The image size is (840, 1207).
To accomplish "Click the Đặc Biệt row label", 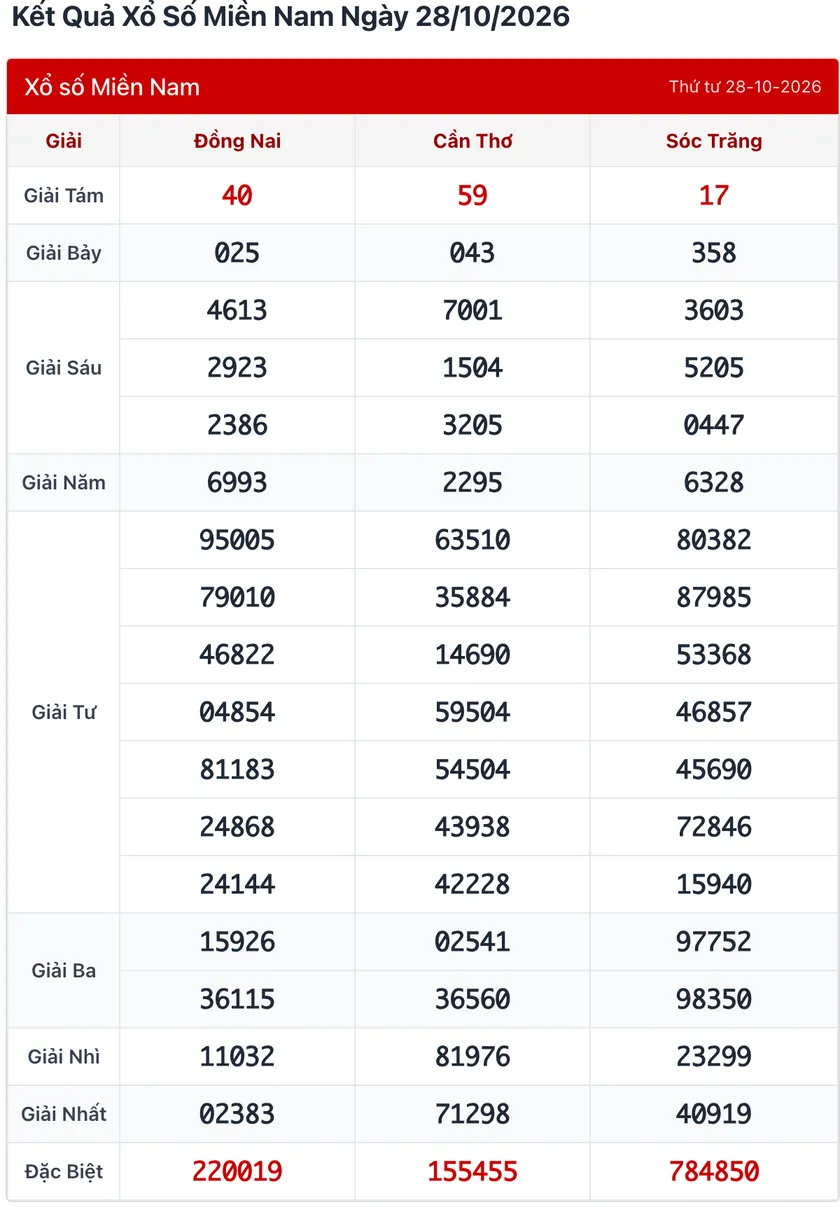I will (64, 1171).
